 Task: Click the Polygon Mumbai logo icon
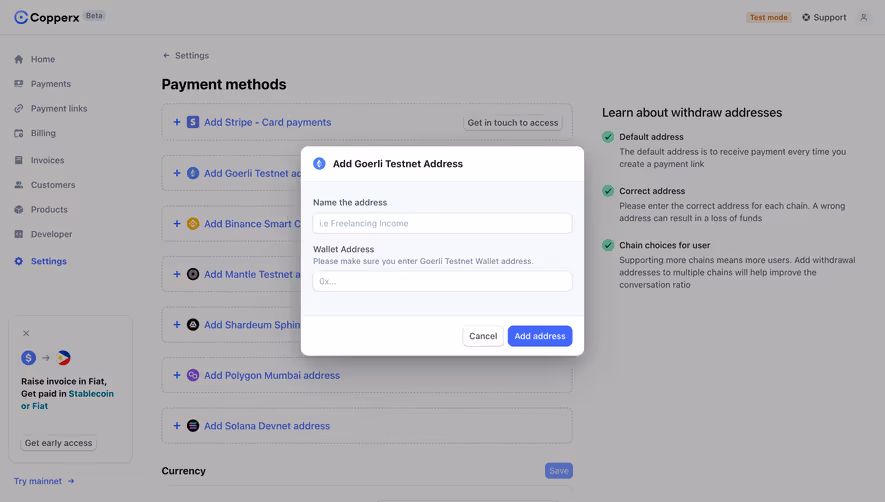tap(193, 376)
